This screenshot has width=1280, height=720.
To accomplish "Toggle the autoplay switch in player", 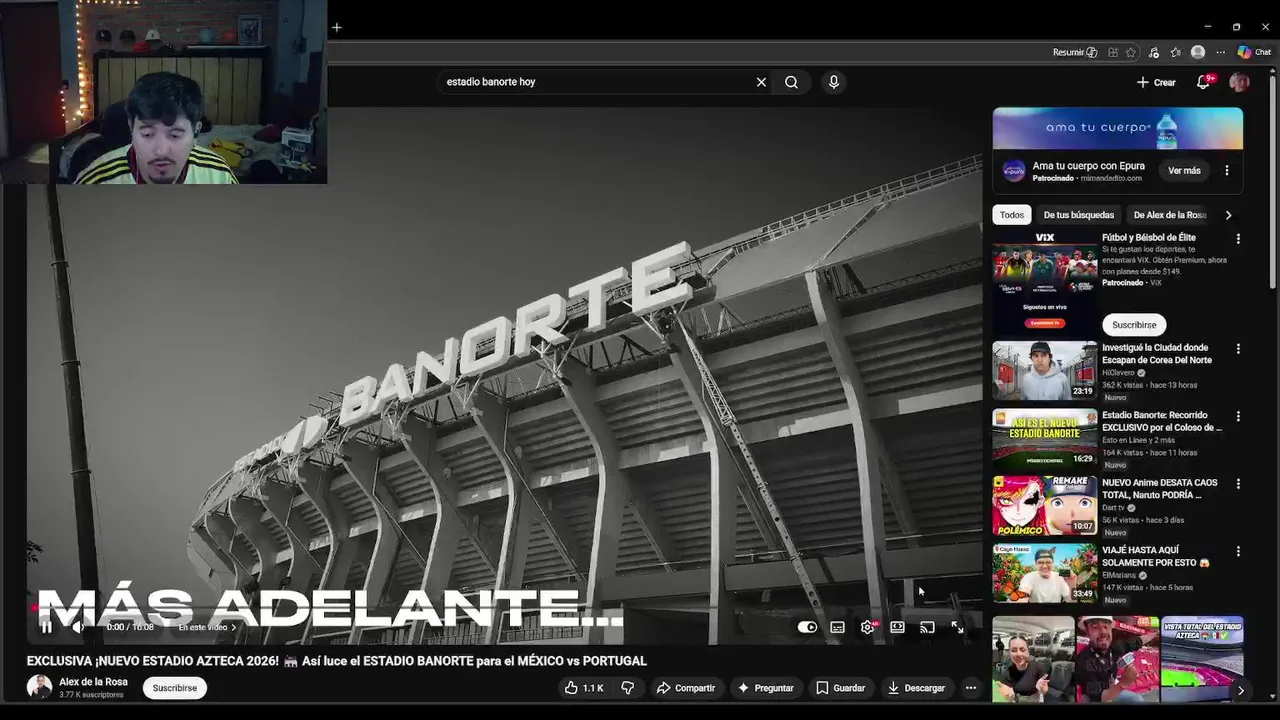I will (x=807, y=627).
